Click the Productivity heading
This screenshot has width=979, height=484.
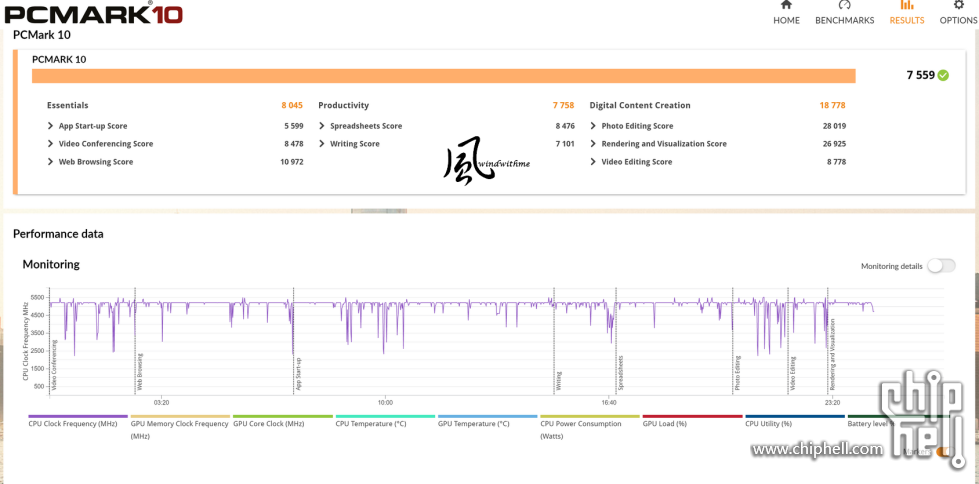[343, 106]
